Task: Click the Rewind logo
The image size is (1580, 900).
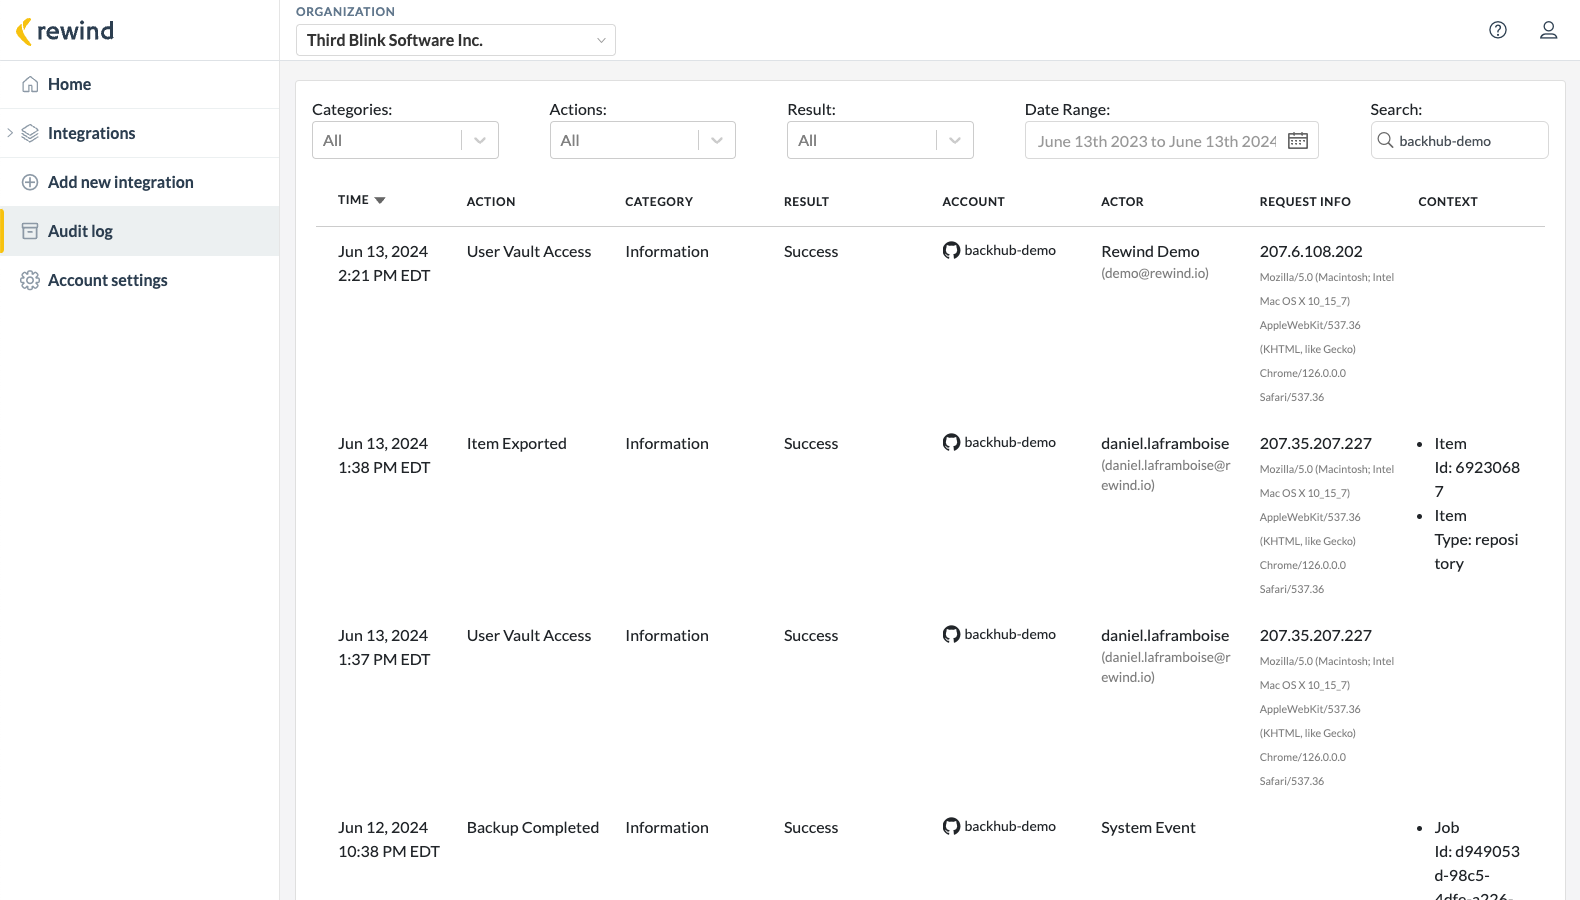Action: tap(65, 31)
